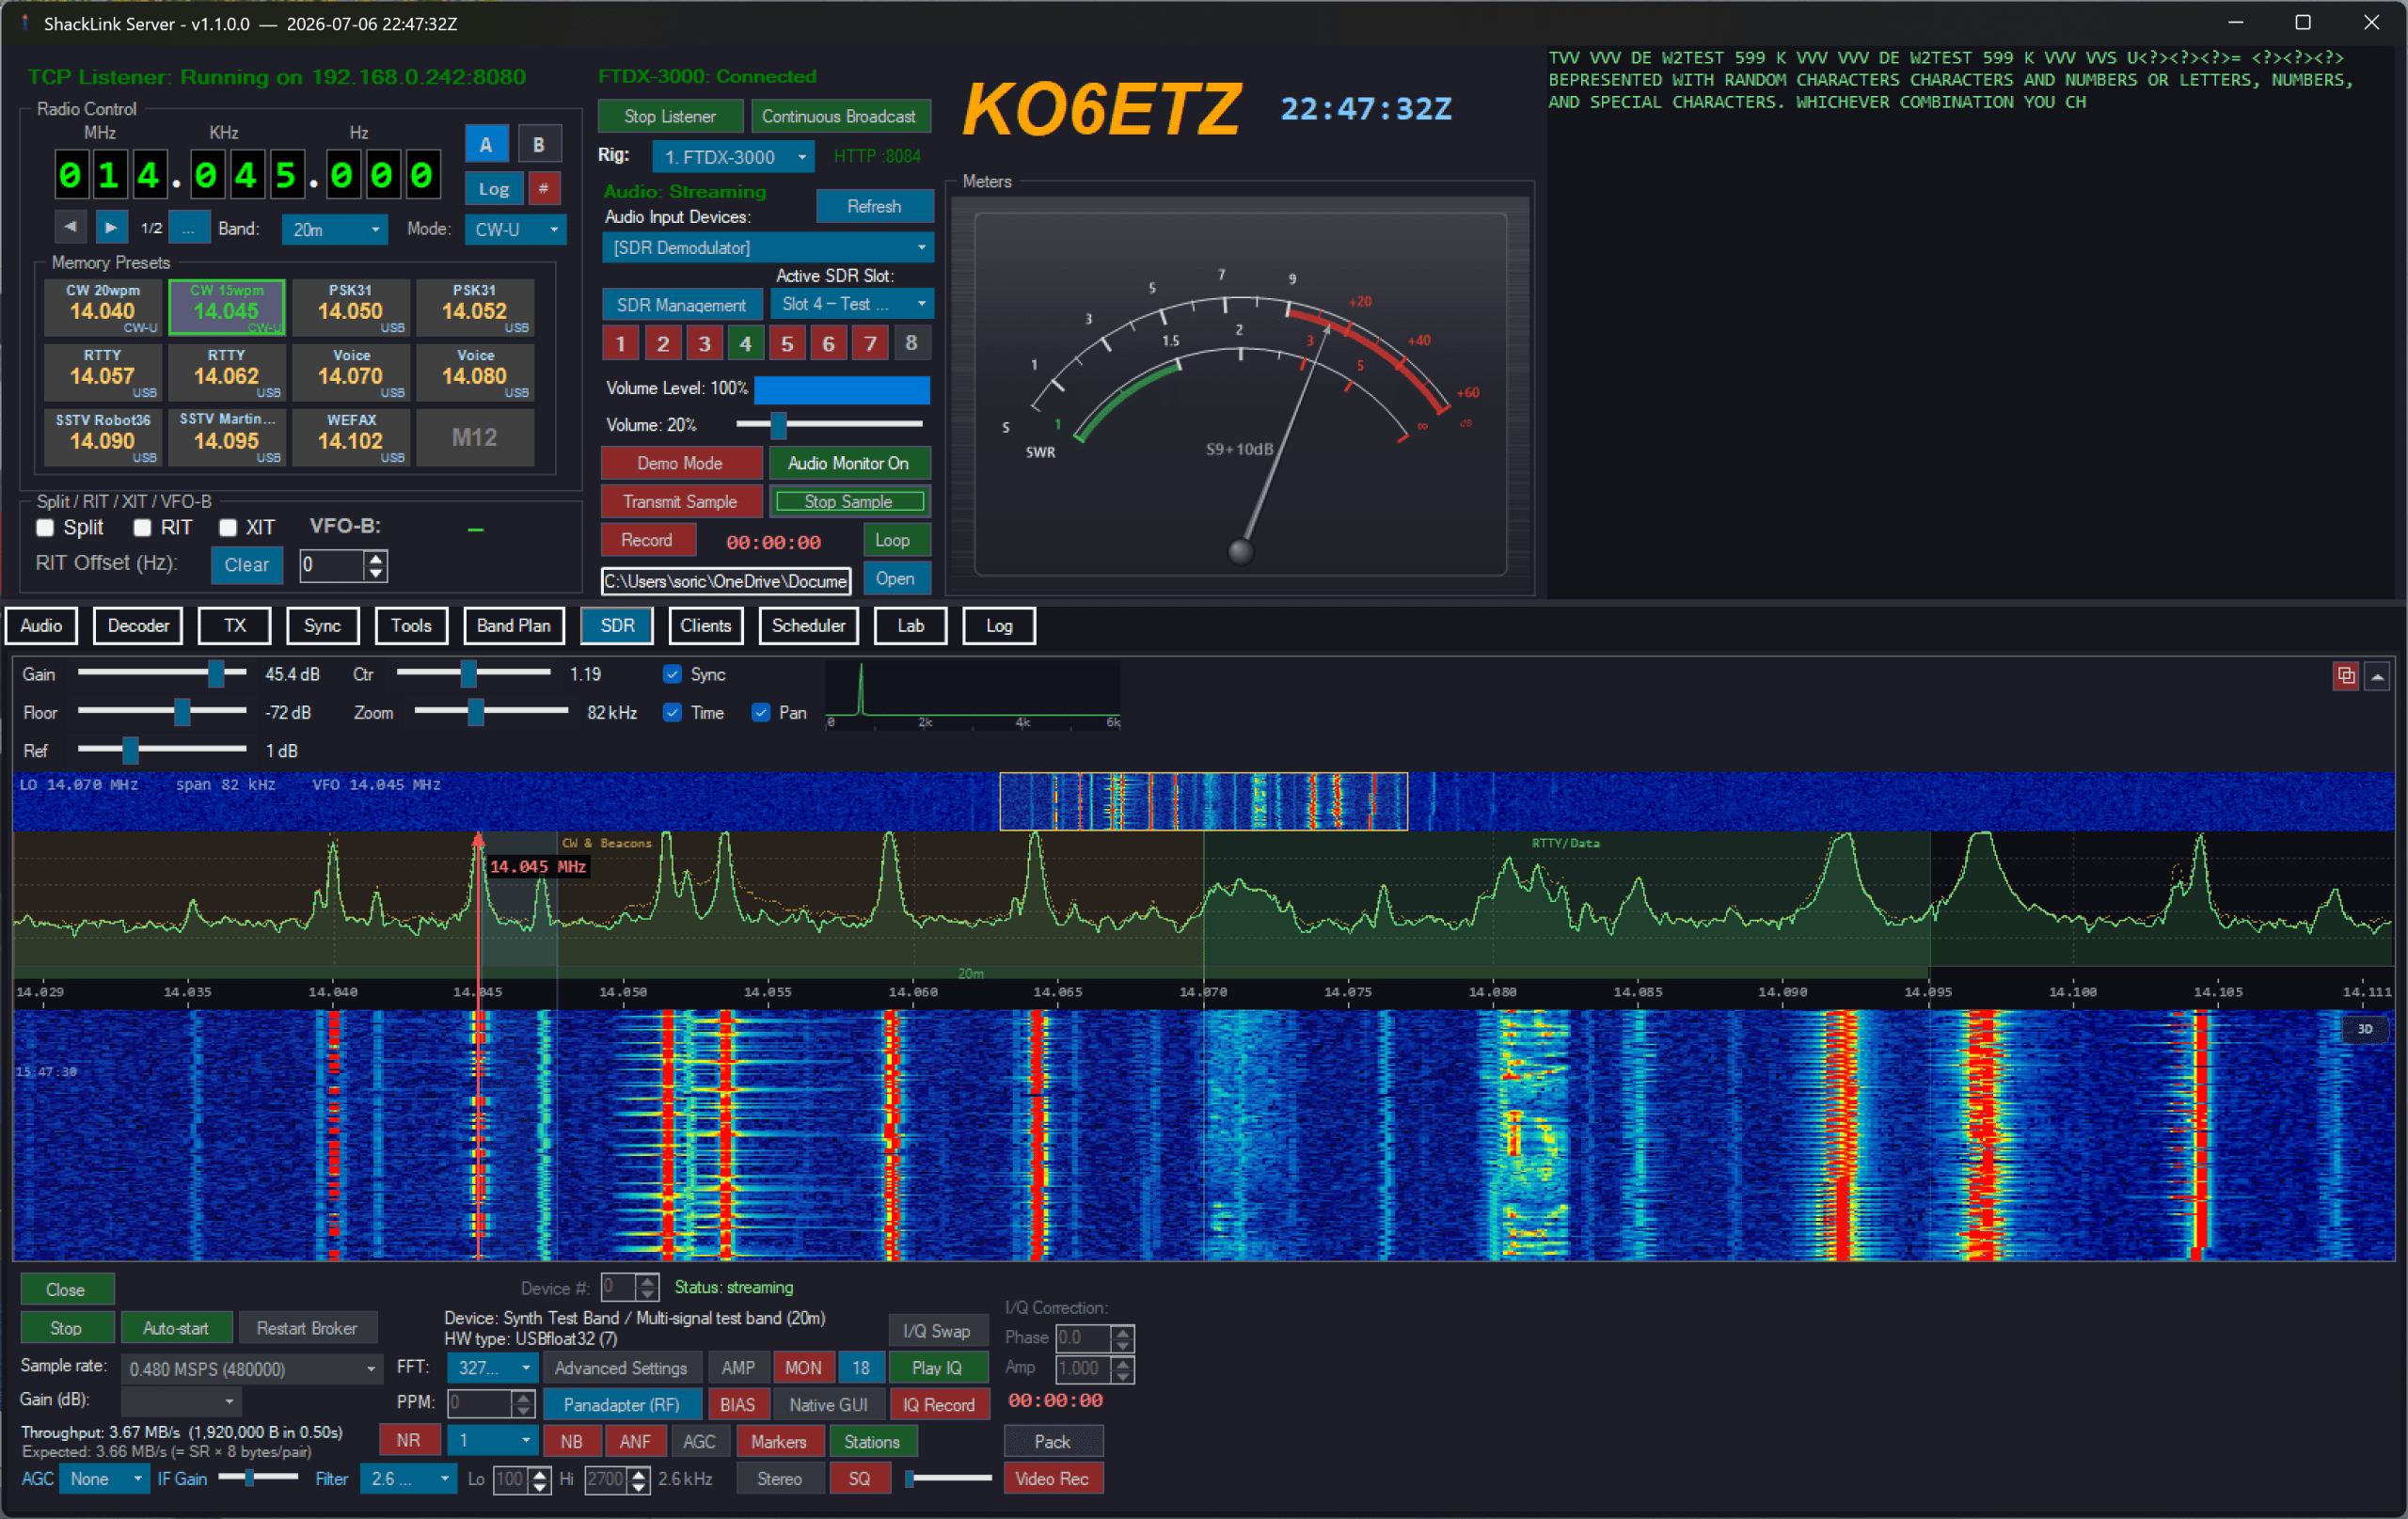Click the Transmit Sample button
This screenshot has width=2408, height=1519.
(680, 501)
